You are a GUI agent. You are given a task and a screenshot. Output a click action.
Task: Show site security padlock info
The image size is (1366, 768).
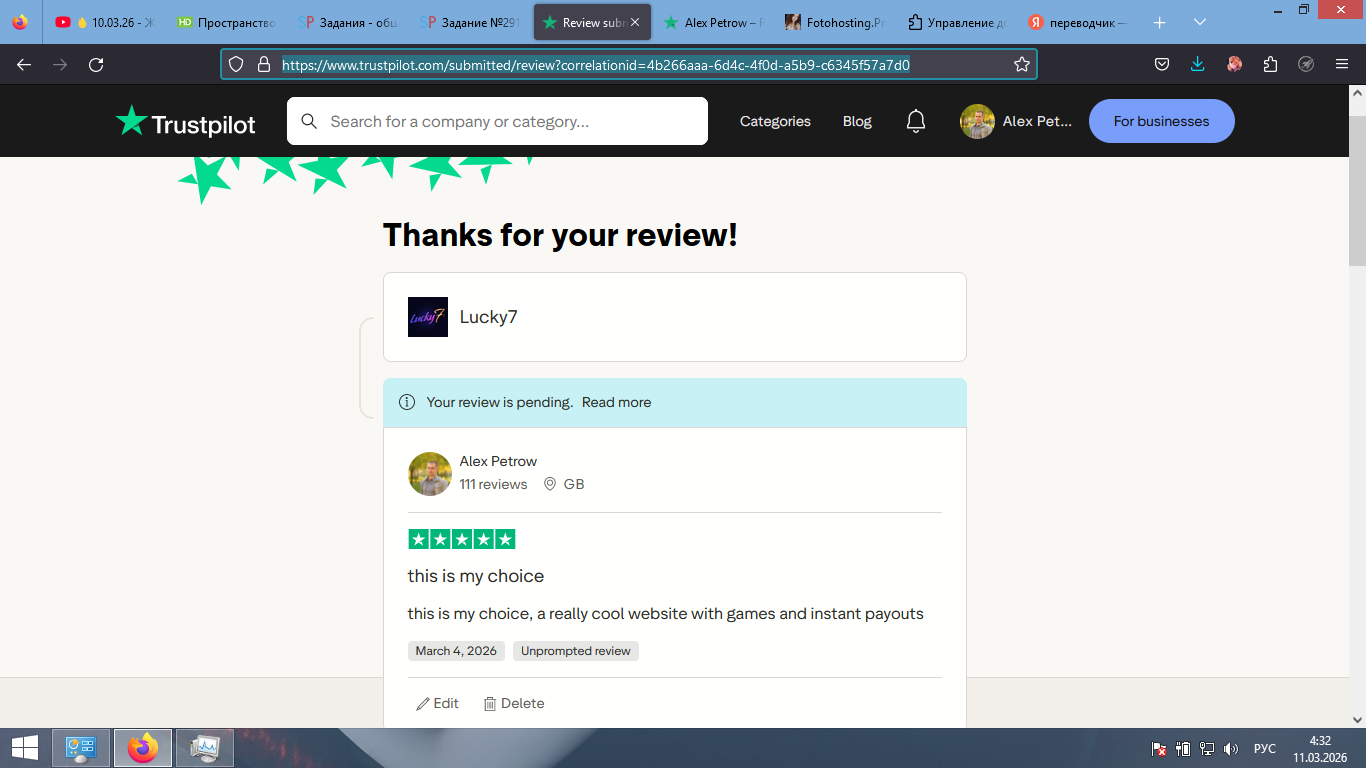pyautogui.click(x=264, y=64)
